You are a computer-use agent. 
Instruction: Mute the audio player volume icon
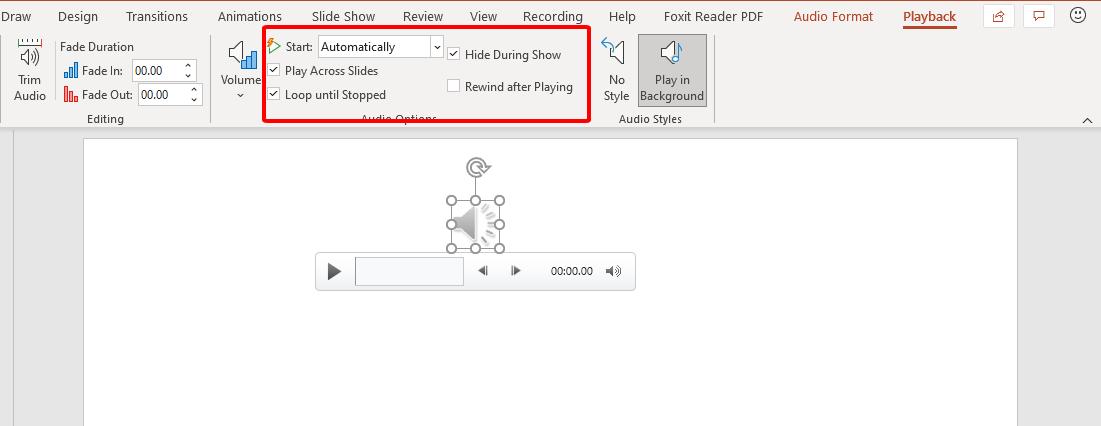(x=613, y=272)
